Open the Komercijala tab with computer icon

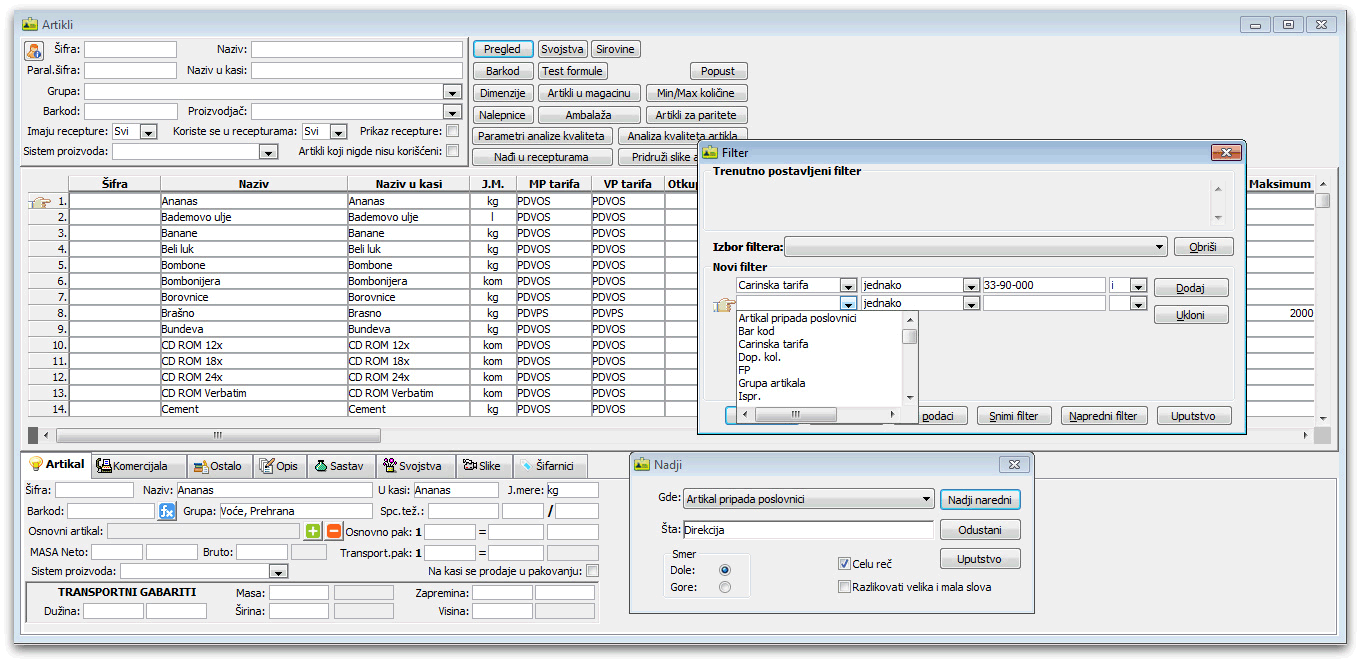click(x=139, y=466)
